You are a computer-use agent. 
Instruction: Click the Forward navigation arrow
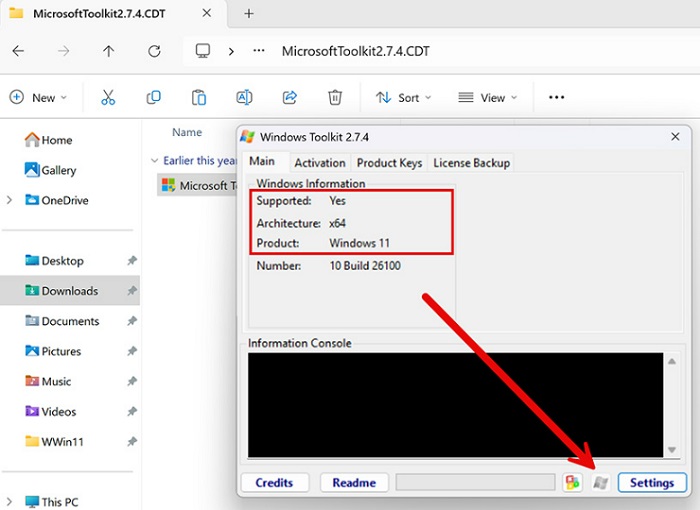tap(63, 51)
